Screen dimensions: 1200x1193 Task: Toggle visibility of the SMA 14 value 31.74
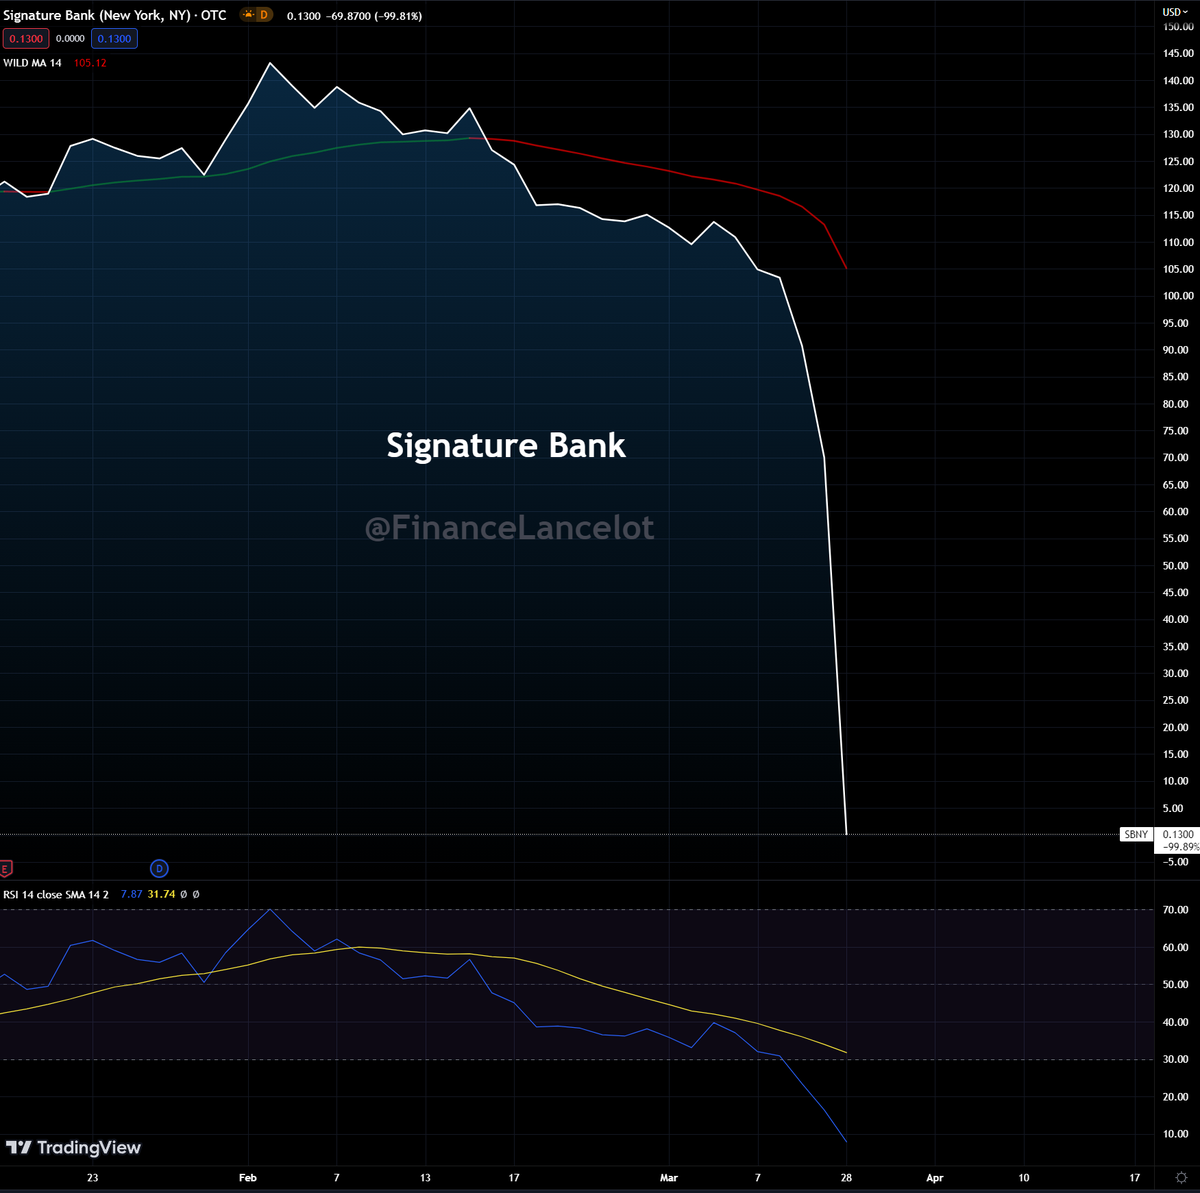click(x=160, y=894)
